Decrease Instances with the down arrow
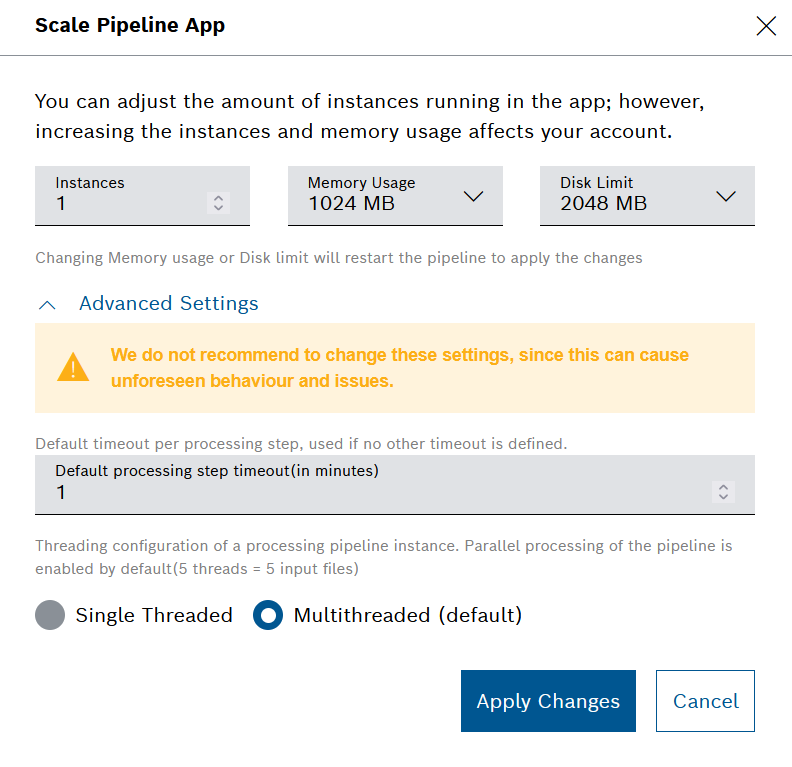 [x=219, y=208]
